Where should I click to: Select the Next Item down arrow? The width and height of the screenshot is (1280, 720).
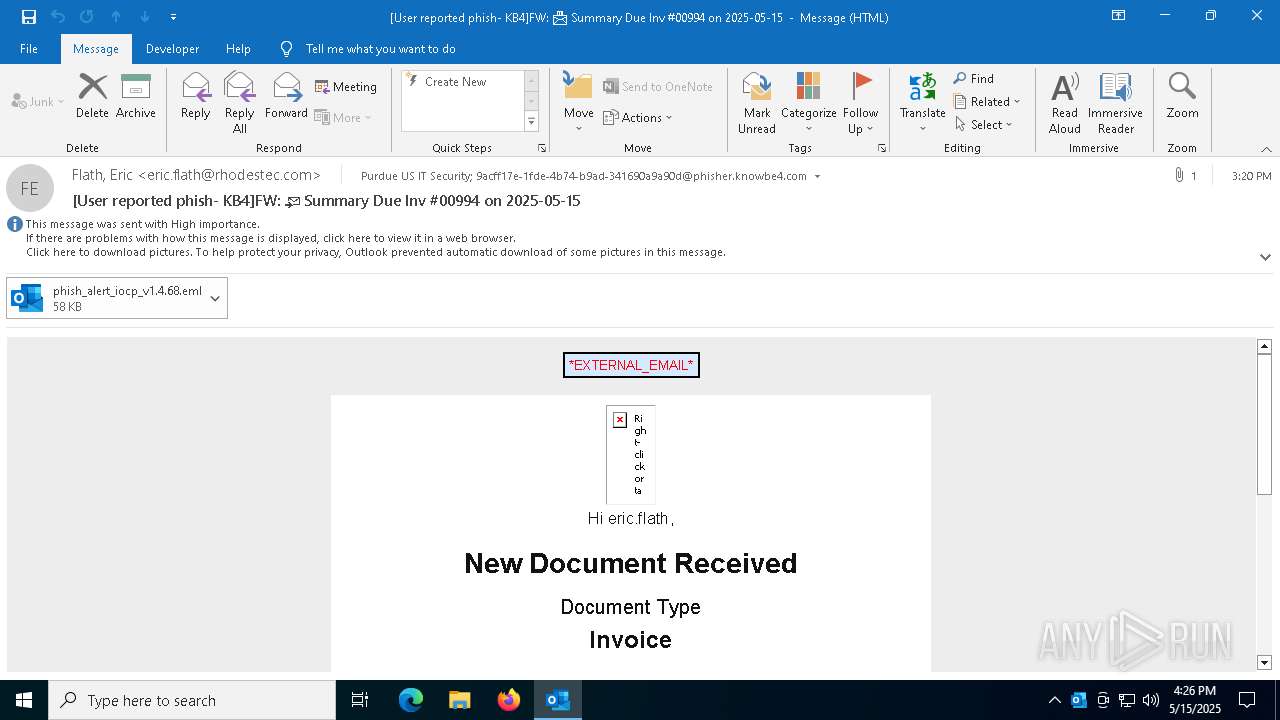tap(145, 17)
